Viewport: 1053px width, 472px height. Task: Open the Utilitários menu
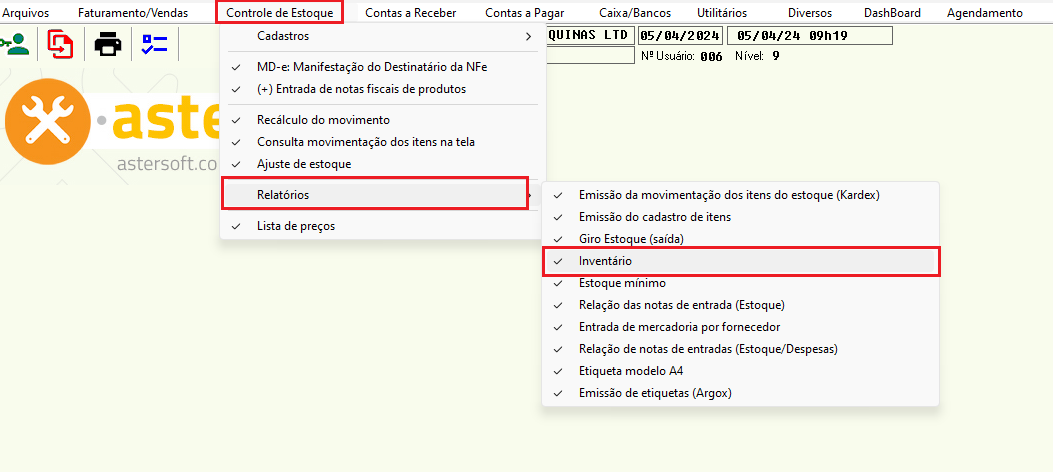pos(722,13)
